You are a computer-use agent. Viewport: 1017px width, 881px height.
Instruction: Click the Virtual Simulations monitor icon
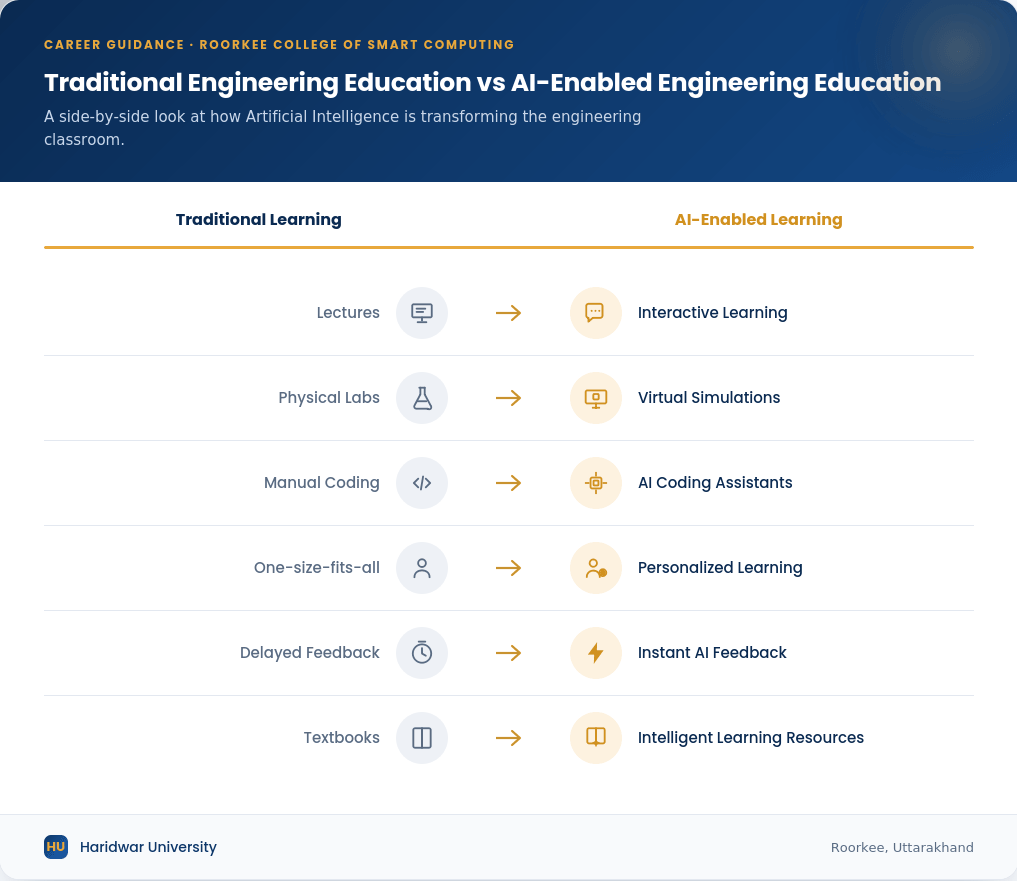[595, 398]
